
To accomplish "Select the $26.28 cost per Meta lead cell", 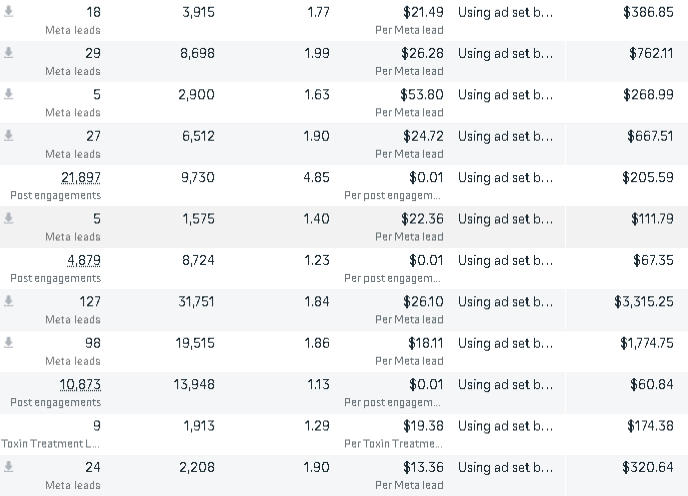I will 422,53.
